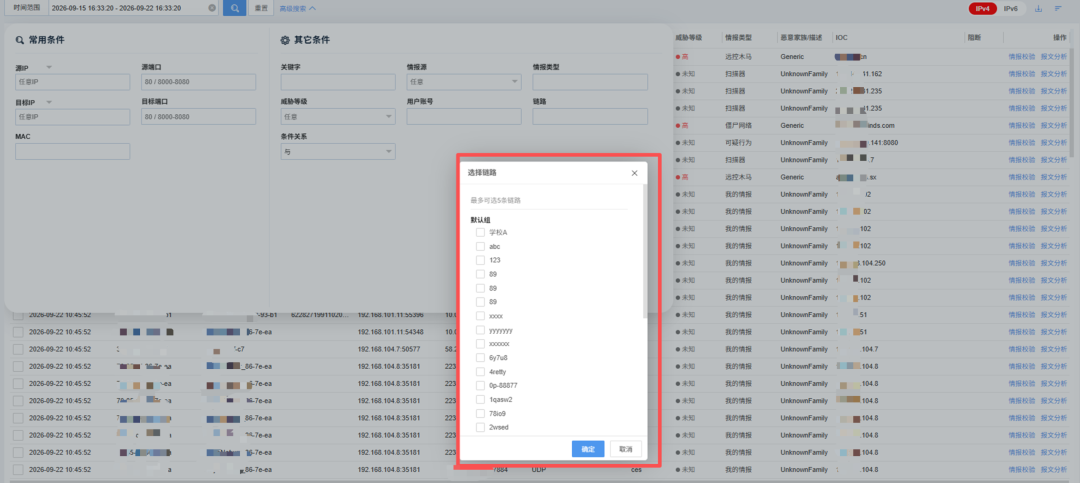The width and height of the screenshot is (1080, 483).
Task: Click the 源IP input field
Action: [72, 82]
